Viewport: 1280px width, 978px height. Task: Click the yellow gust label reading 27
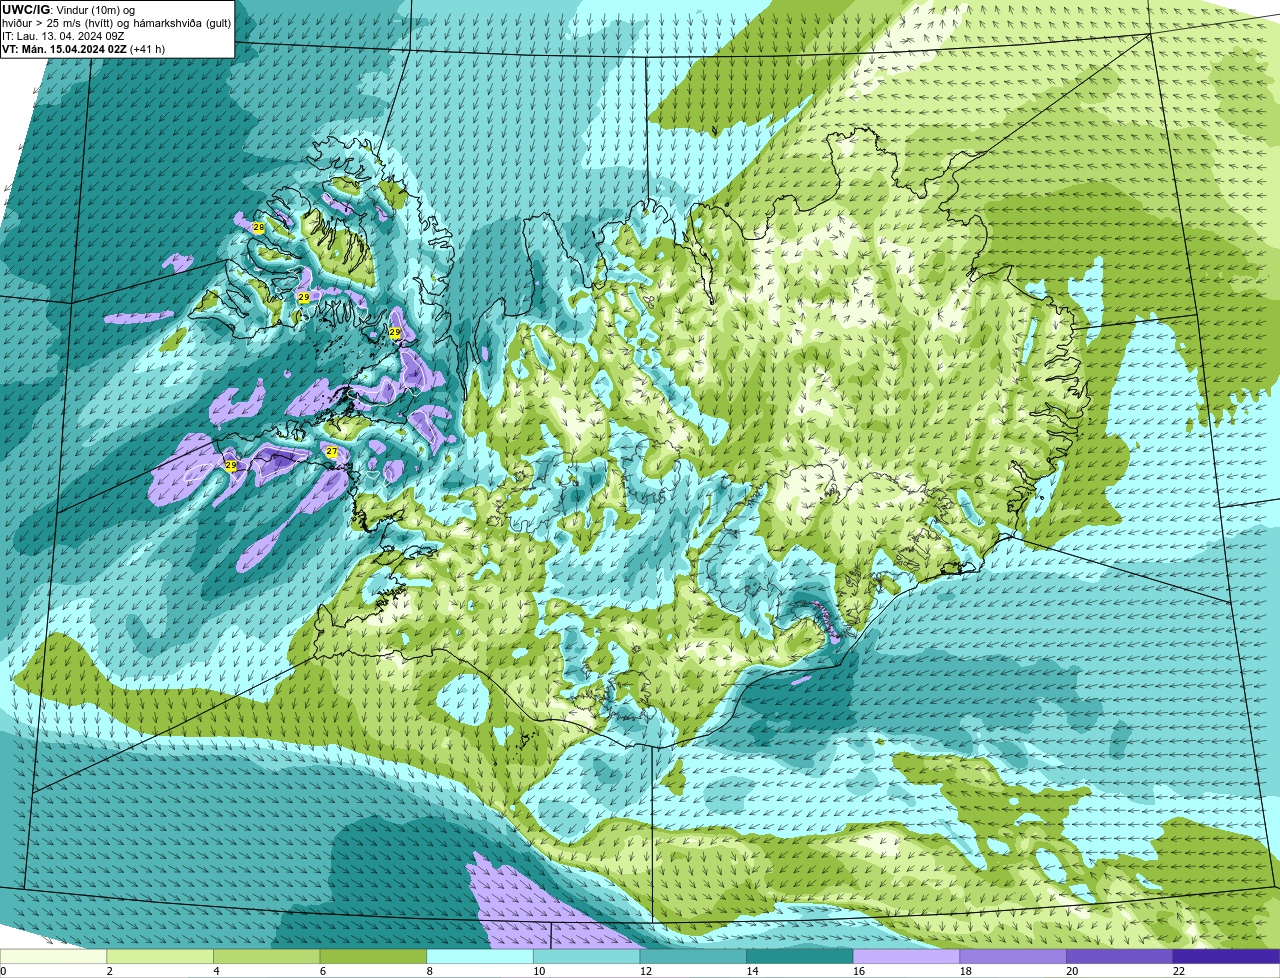(x=332, y=452)
